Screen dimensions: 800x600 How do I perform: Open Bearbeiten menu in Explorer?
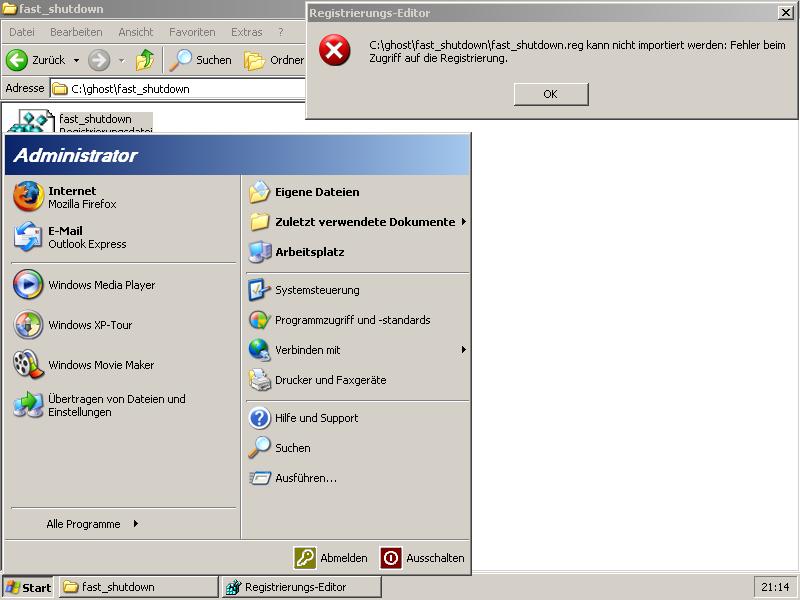[76, 32]
